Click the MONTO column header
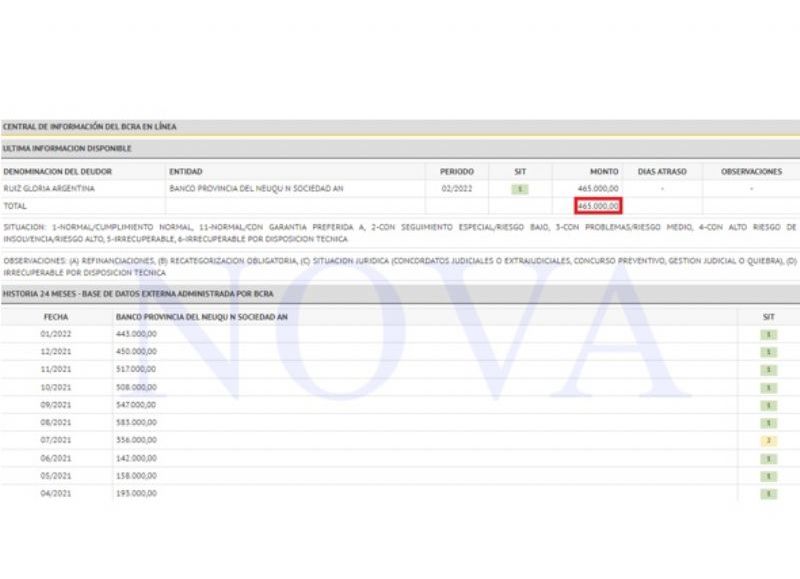Viewport: 800px width, 579px height. [605, 171]
